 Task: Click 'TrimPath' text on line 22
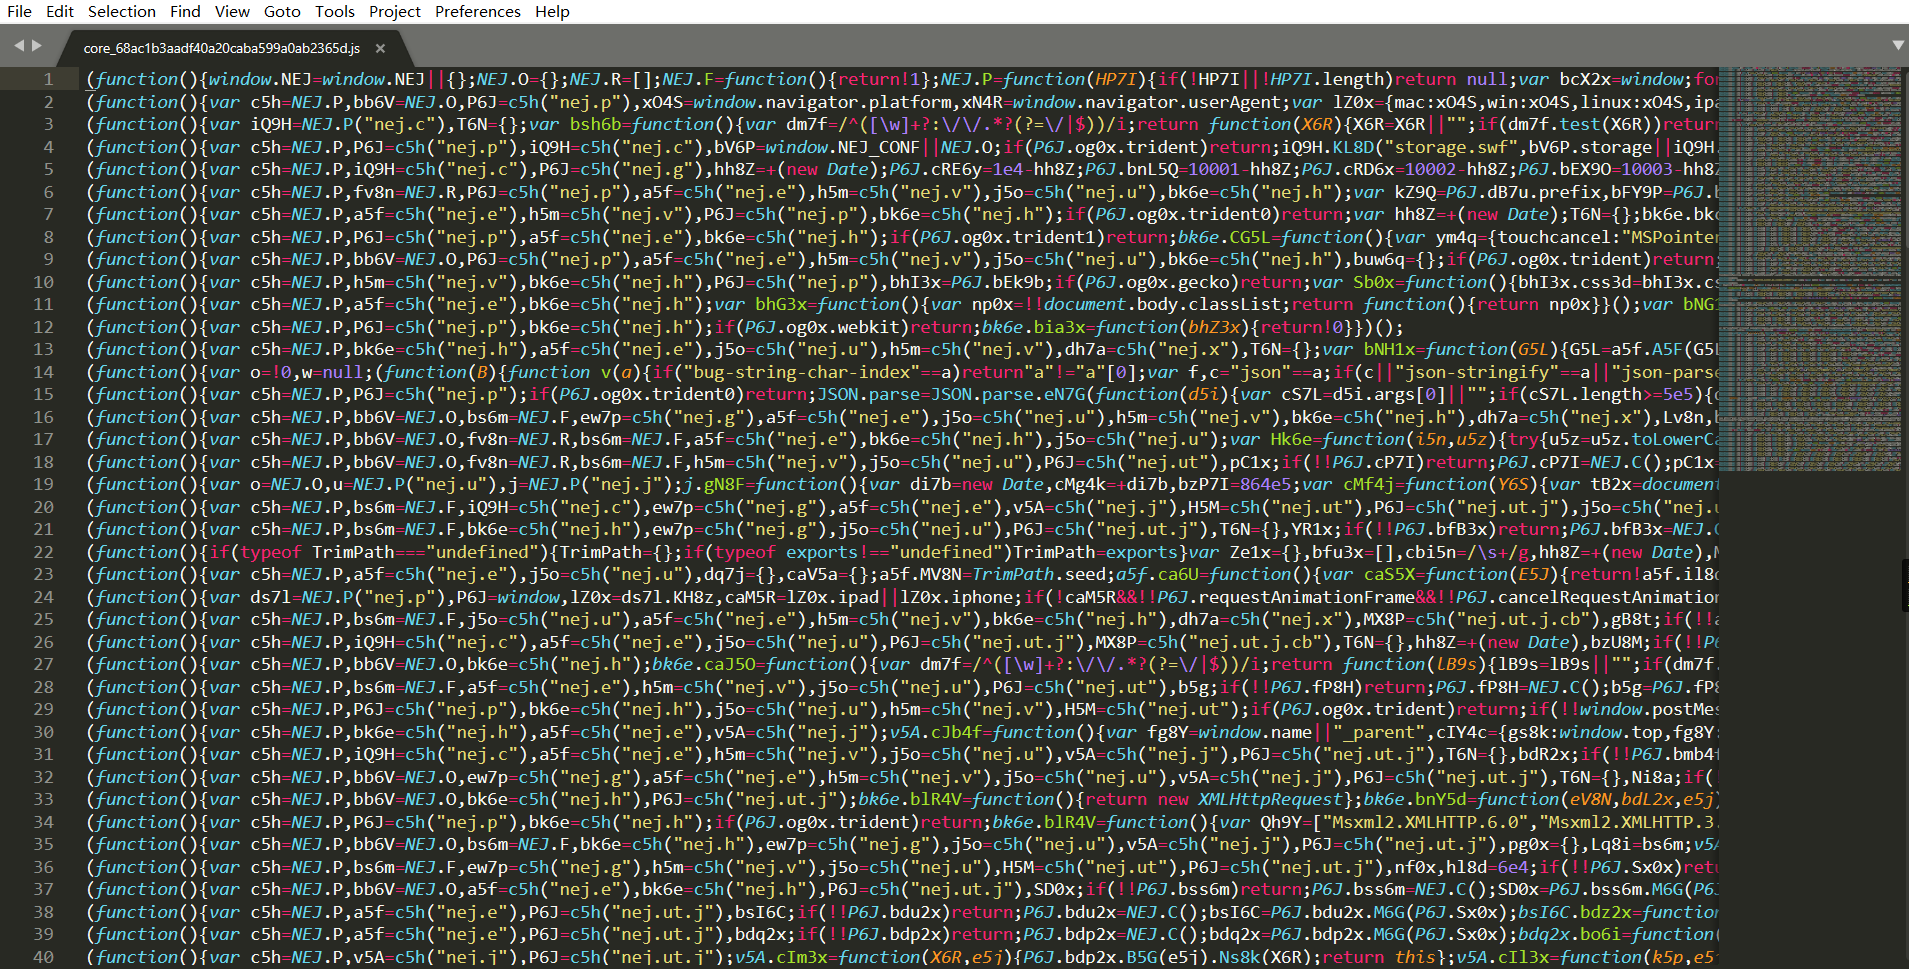[353, 552]
